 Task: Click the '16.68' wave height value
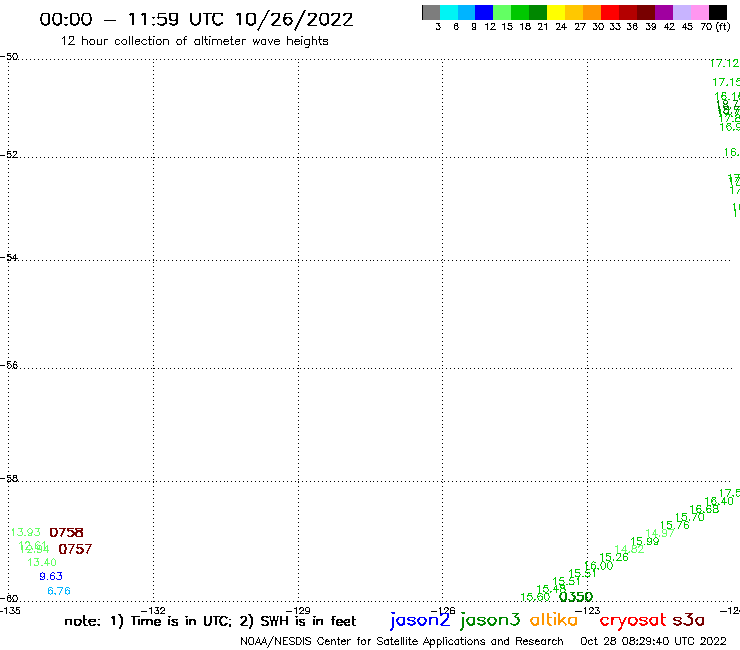[705, 509]
